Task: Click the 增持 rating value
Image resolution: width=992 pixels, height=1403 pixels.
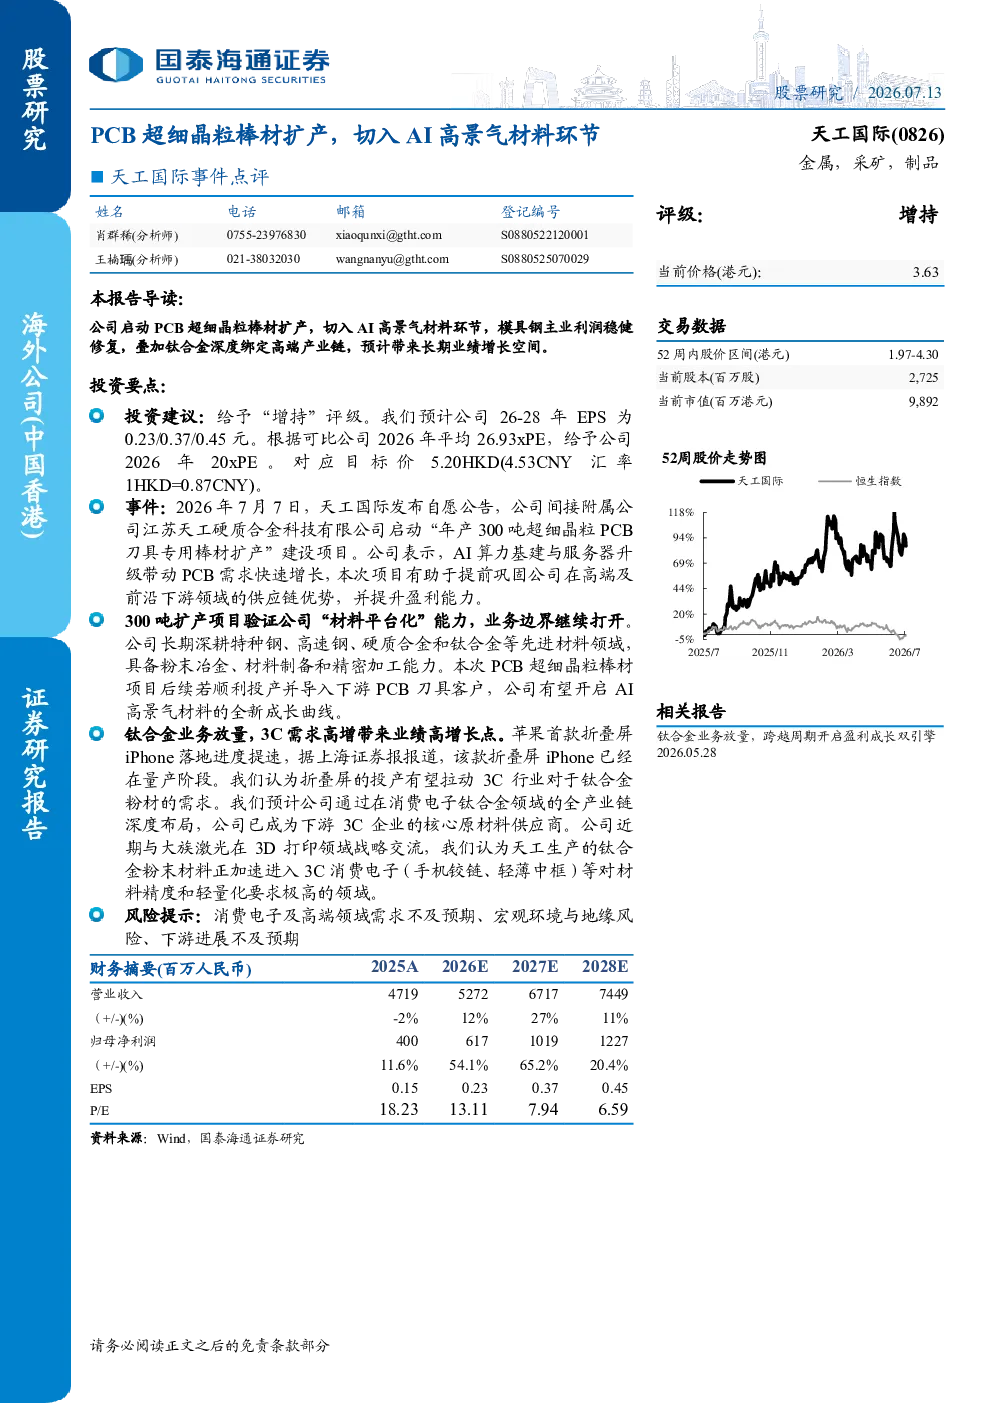Action: pos(918,215)
